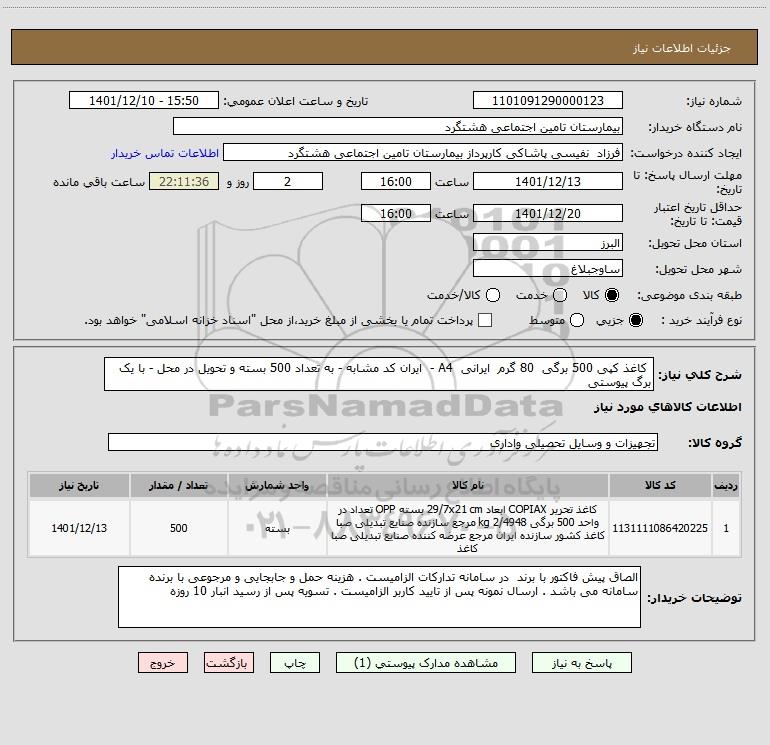Click the COPIAX paper product name cell
Image resolution: width=770 pixels, height=745 pixels.
(x=468, y=528)
